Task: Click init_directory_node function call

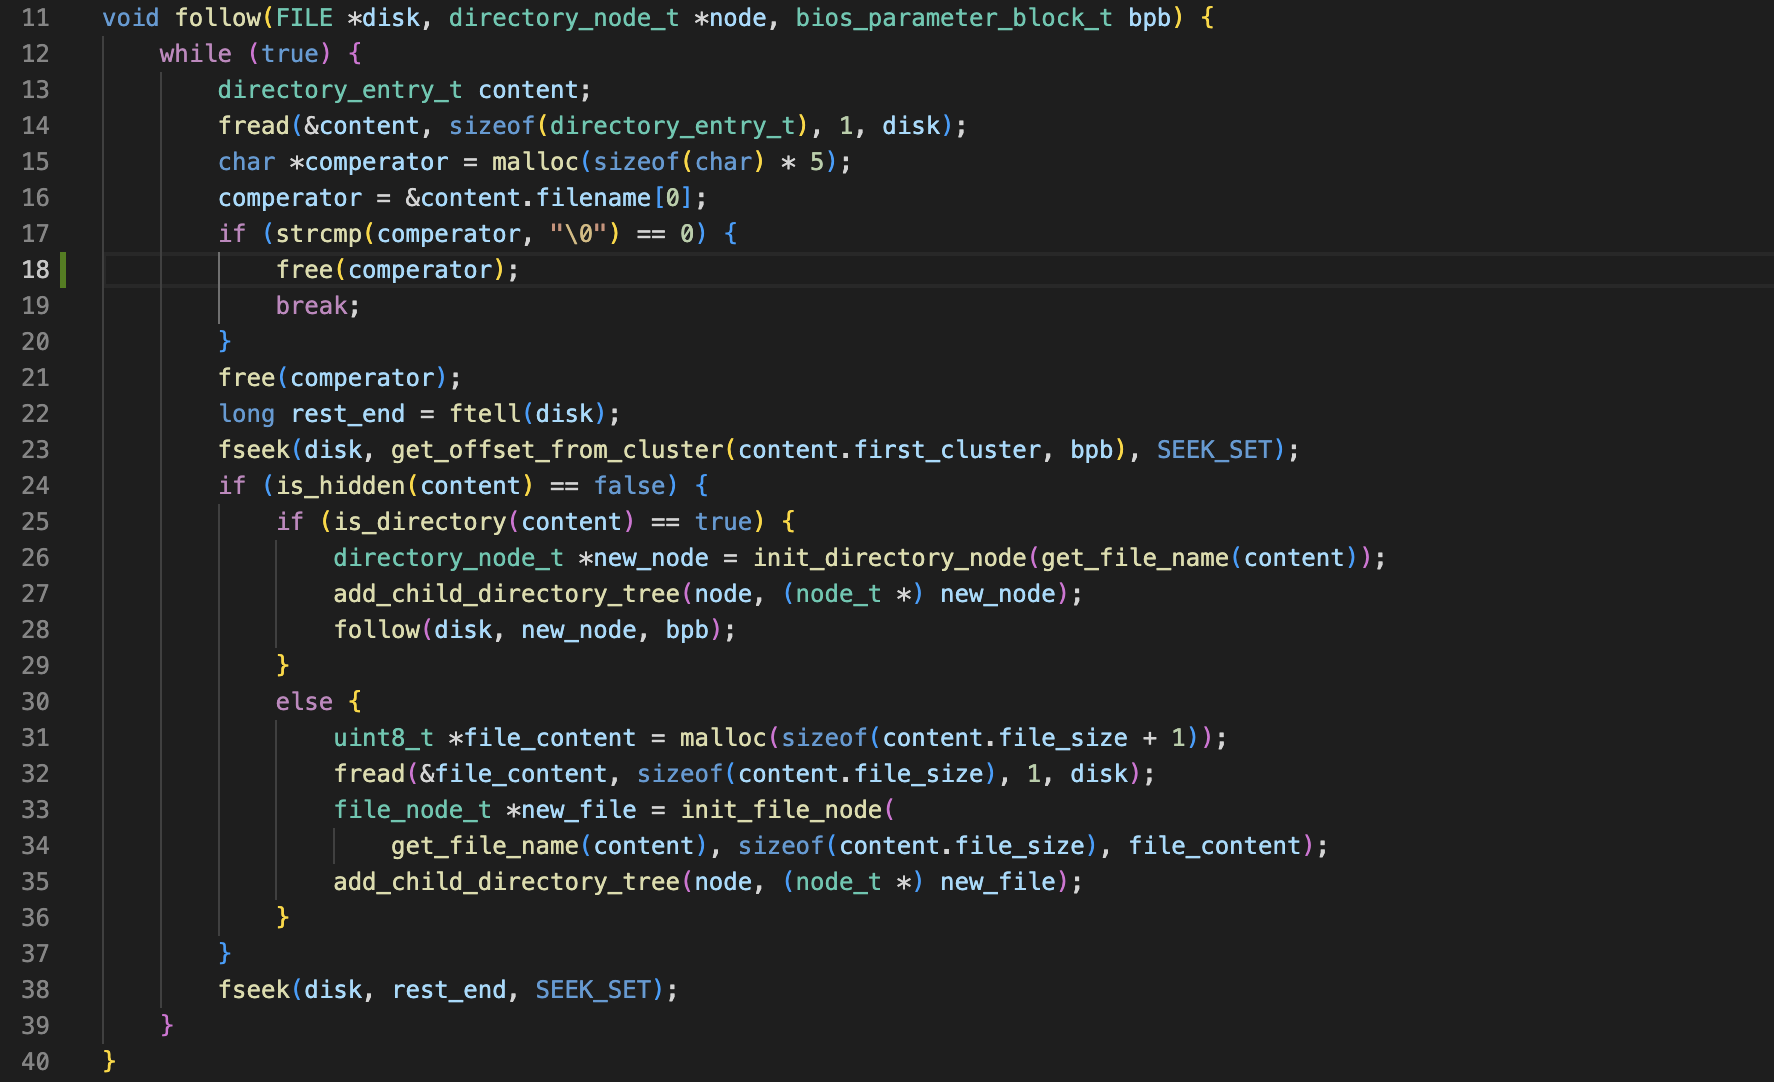Action: 890,558
